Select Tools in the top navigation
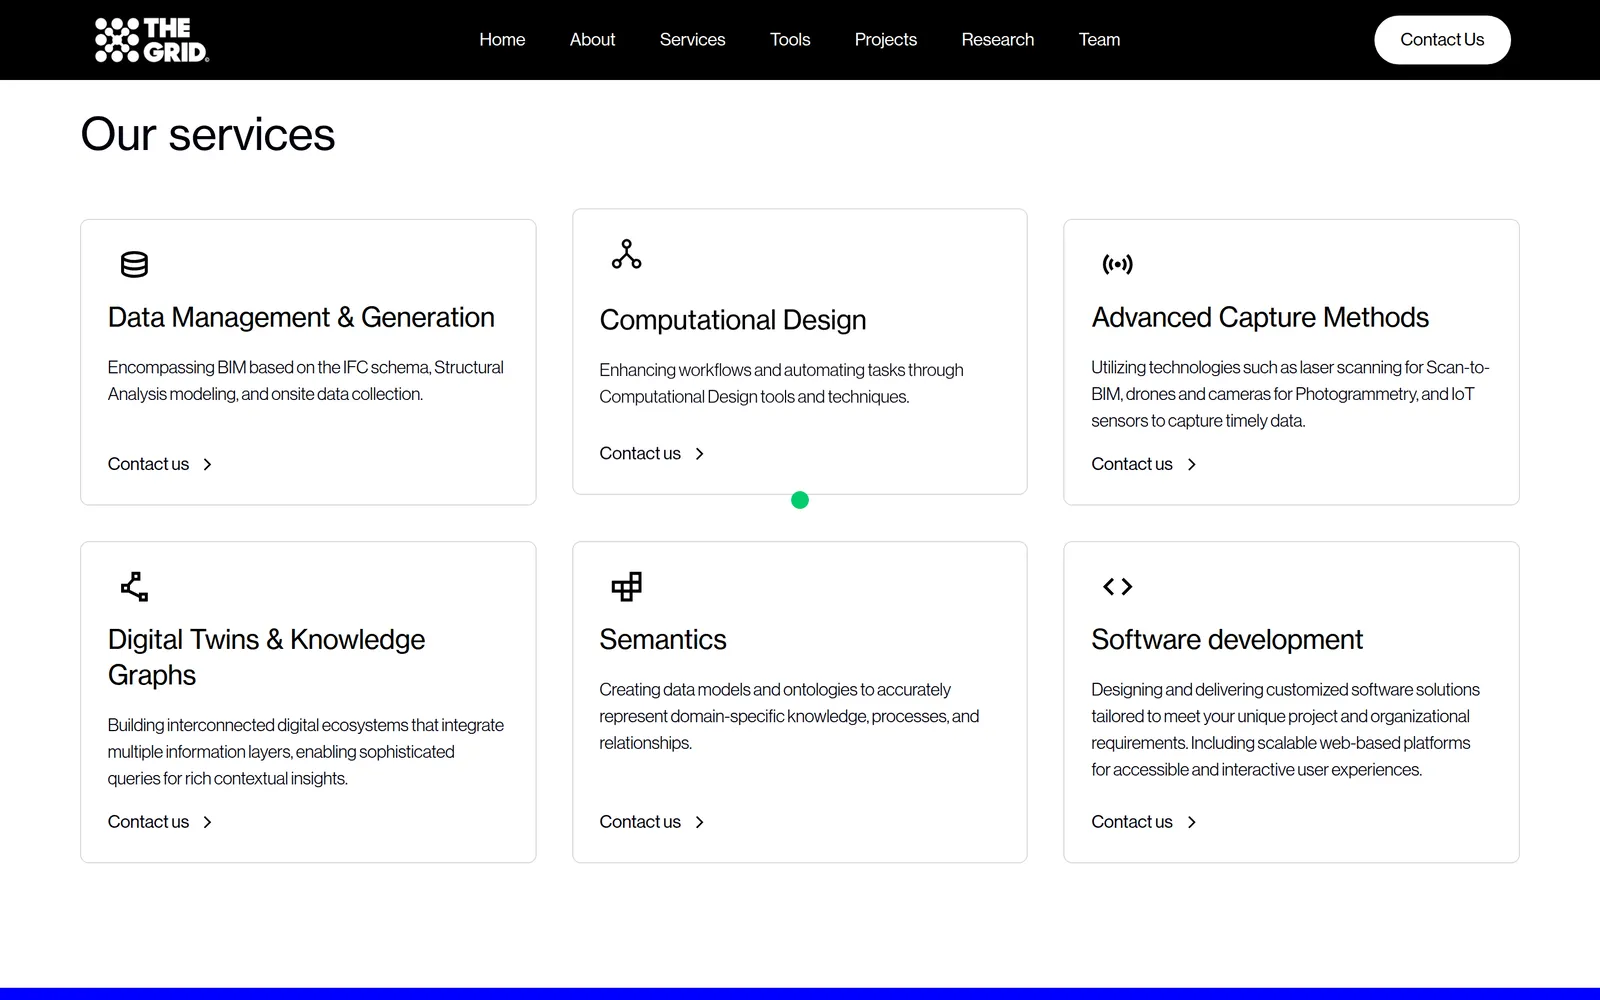This screenshot has width=1600, height=1000. tap(790, 40)
